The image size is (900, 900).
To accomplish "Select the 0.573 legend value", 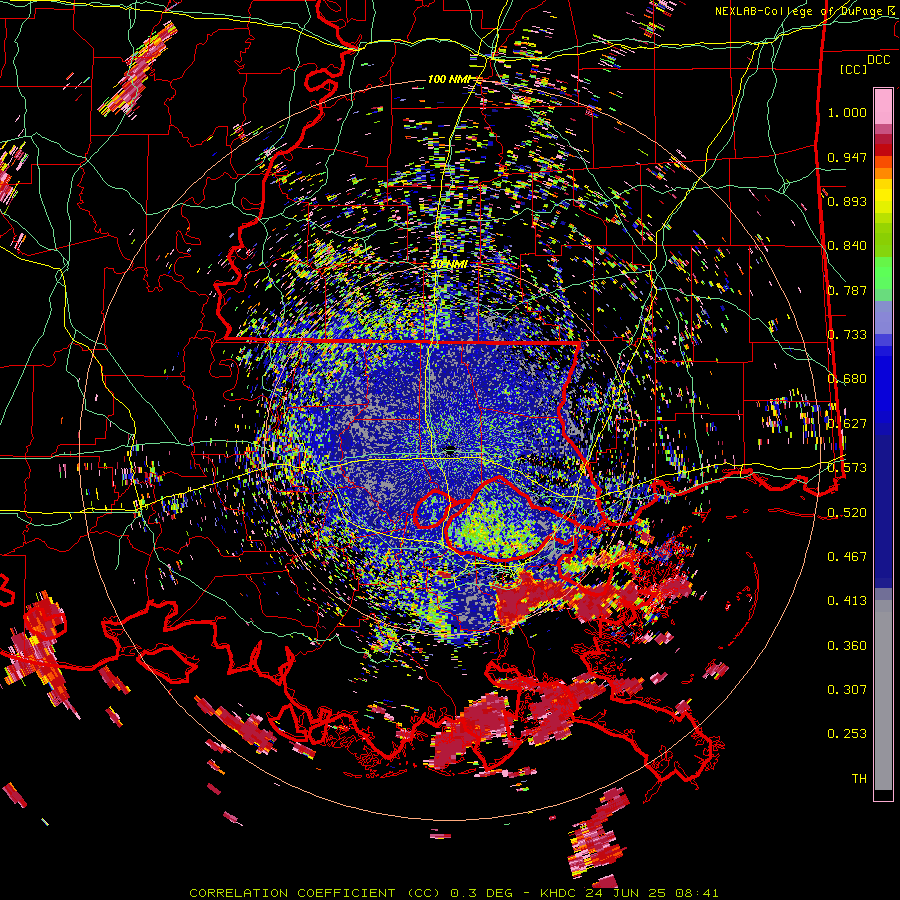I will (x=847, y=468).
